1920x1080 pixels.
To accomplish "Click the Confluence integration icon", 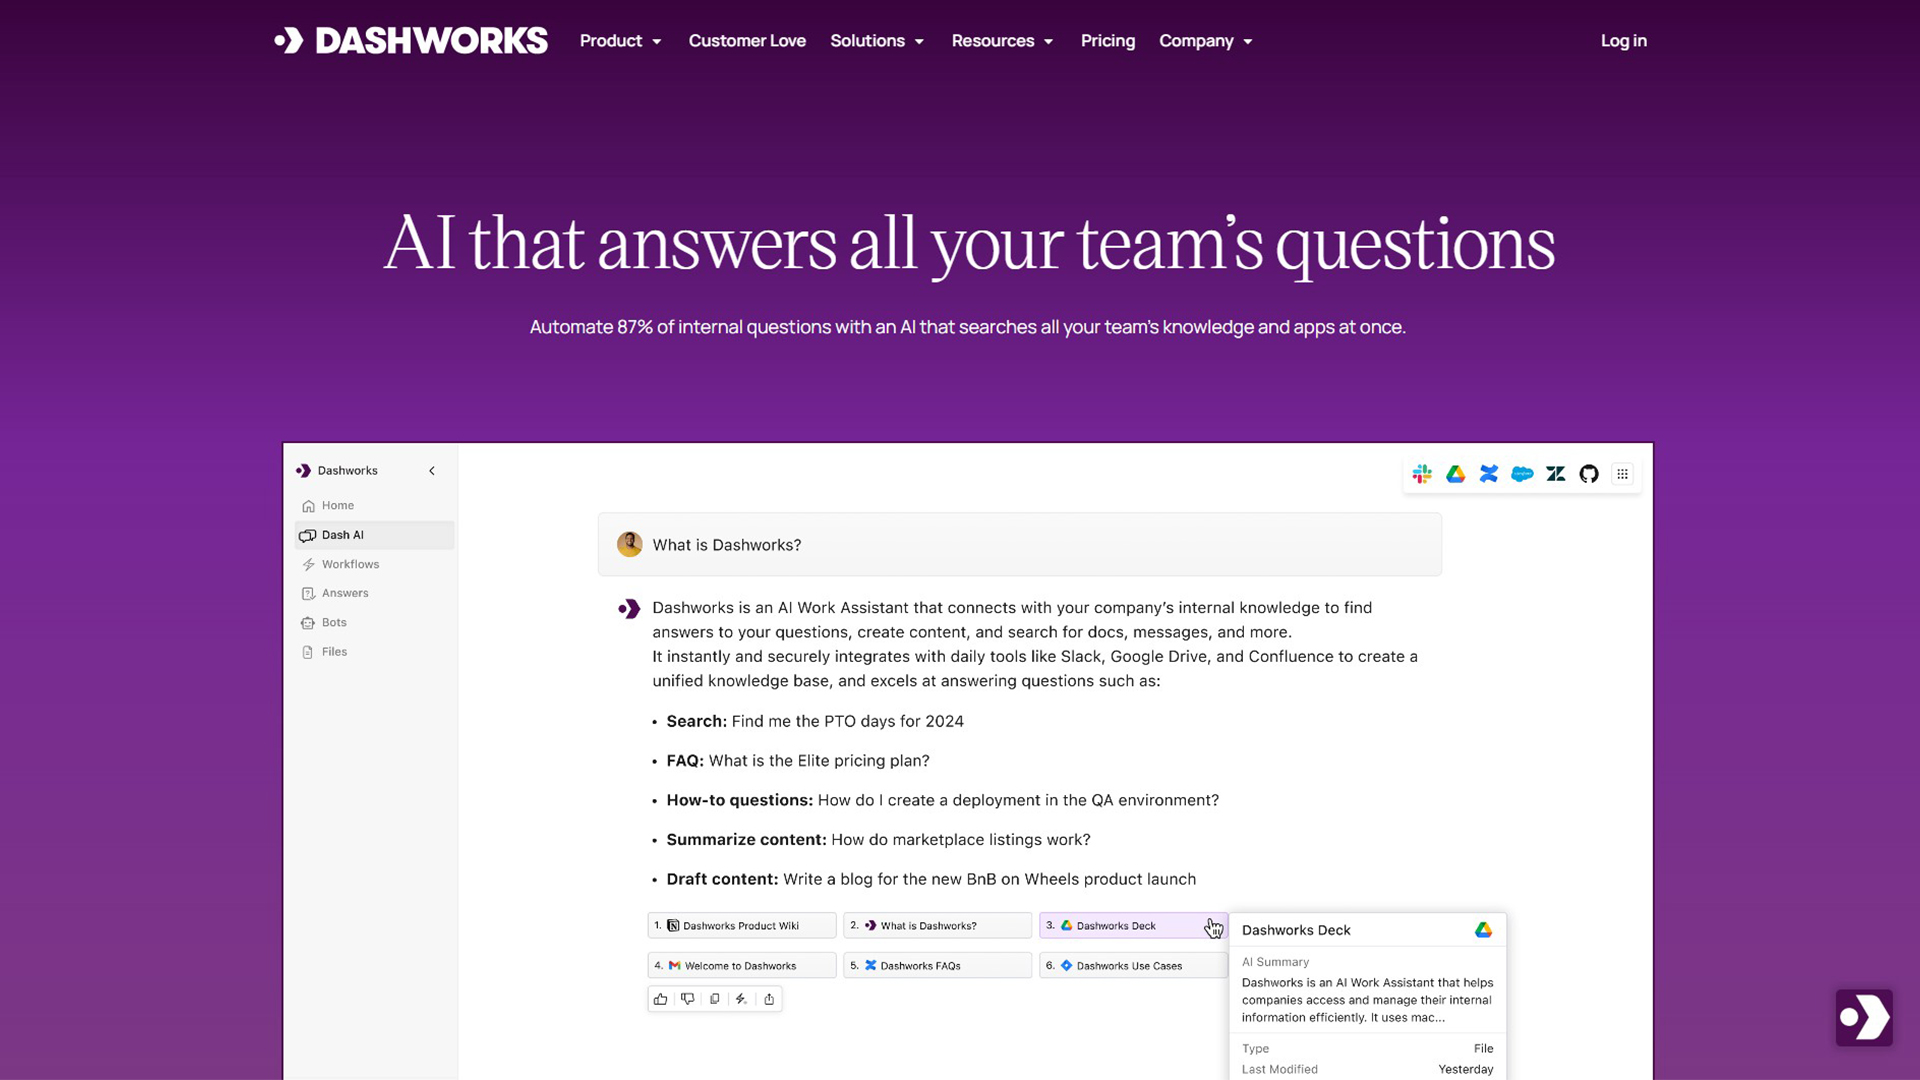I will [x=1489, y=474].
